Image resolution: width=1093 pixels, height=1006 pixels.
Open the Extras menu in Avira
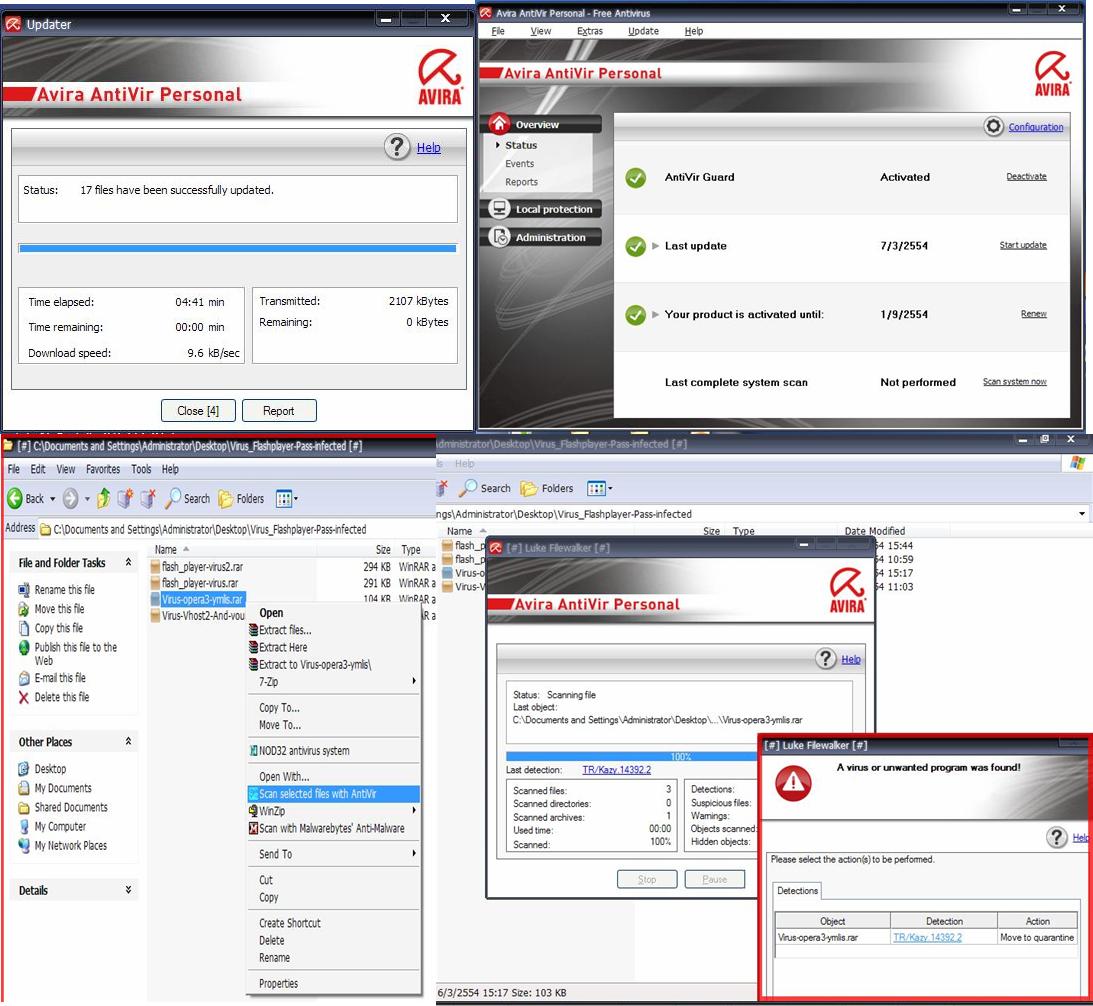click(x=590, y=31)
